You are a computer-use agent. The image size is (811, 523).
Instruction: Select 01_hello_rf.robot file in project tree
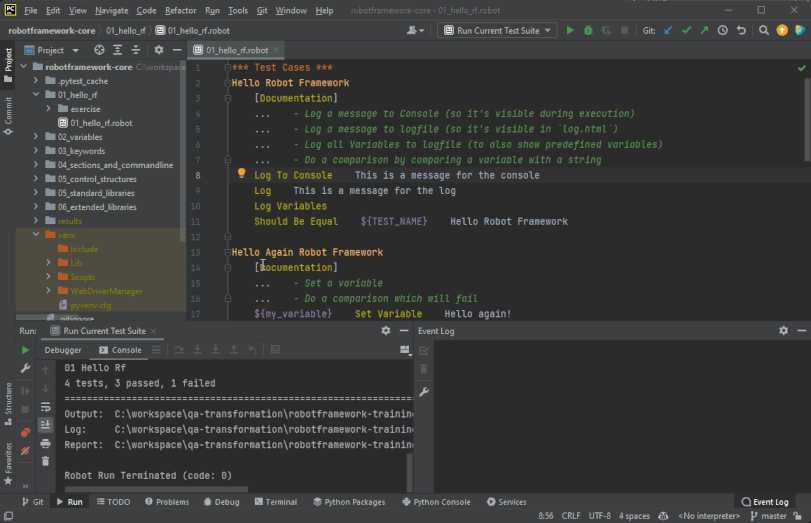click(x=101, y=123)
